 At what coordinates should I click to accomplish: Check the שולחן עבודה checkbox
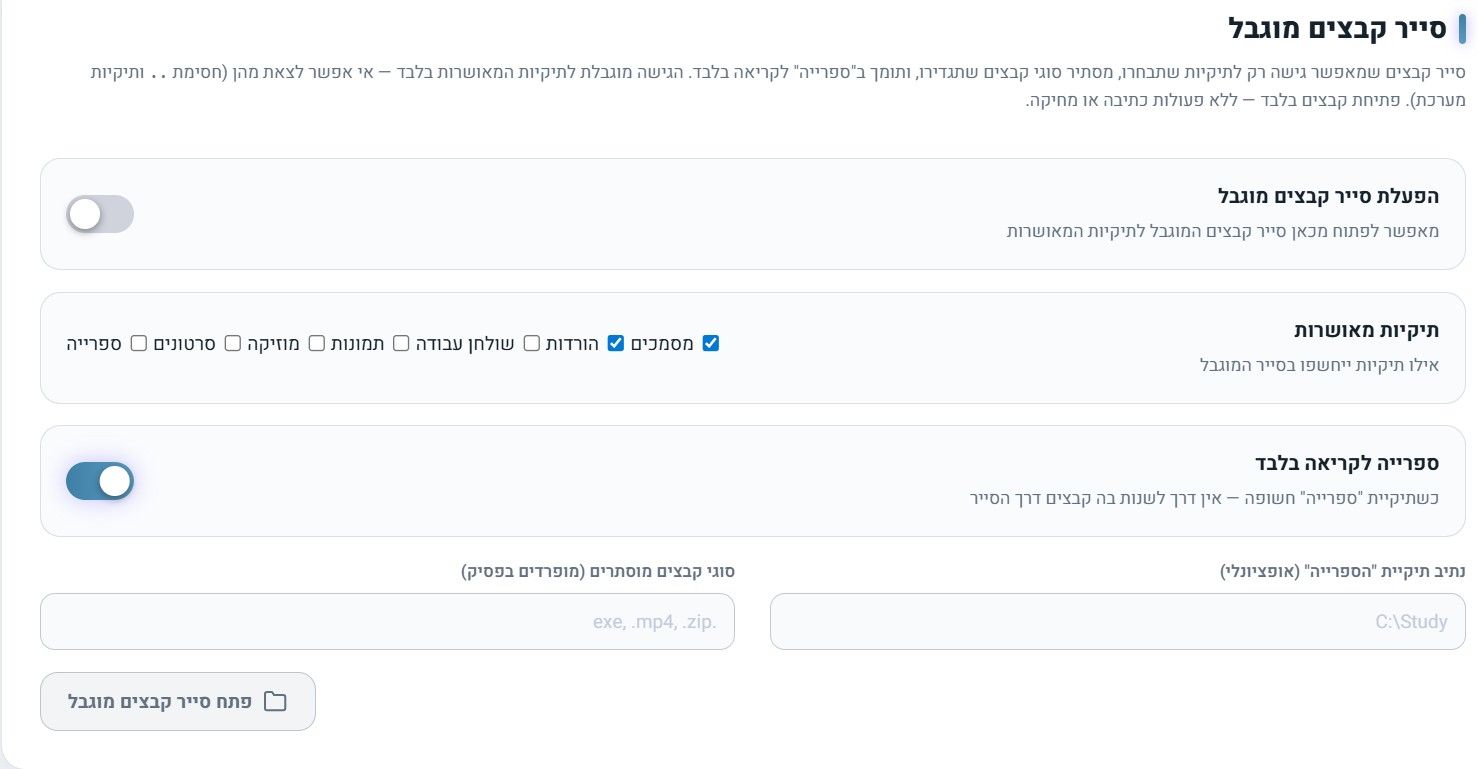point(532,343)
